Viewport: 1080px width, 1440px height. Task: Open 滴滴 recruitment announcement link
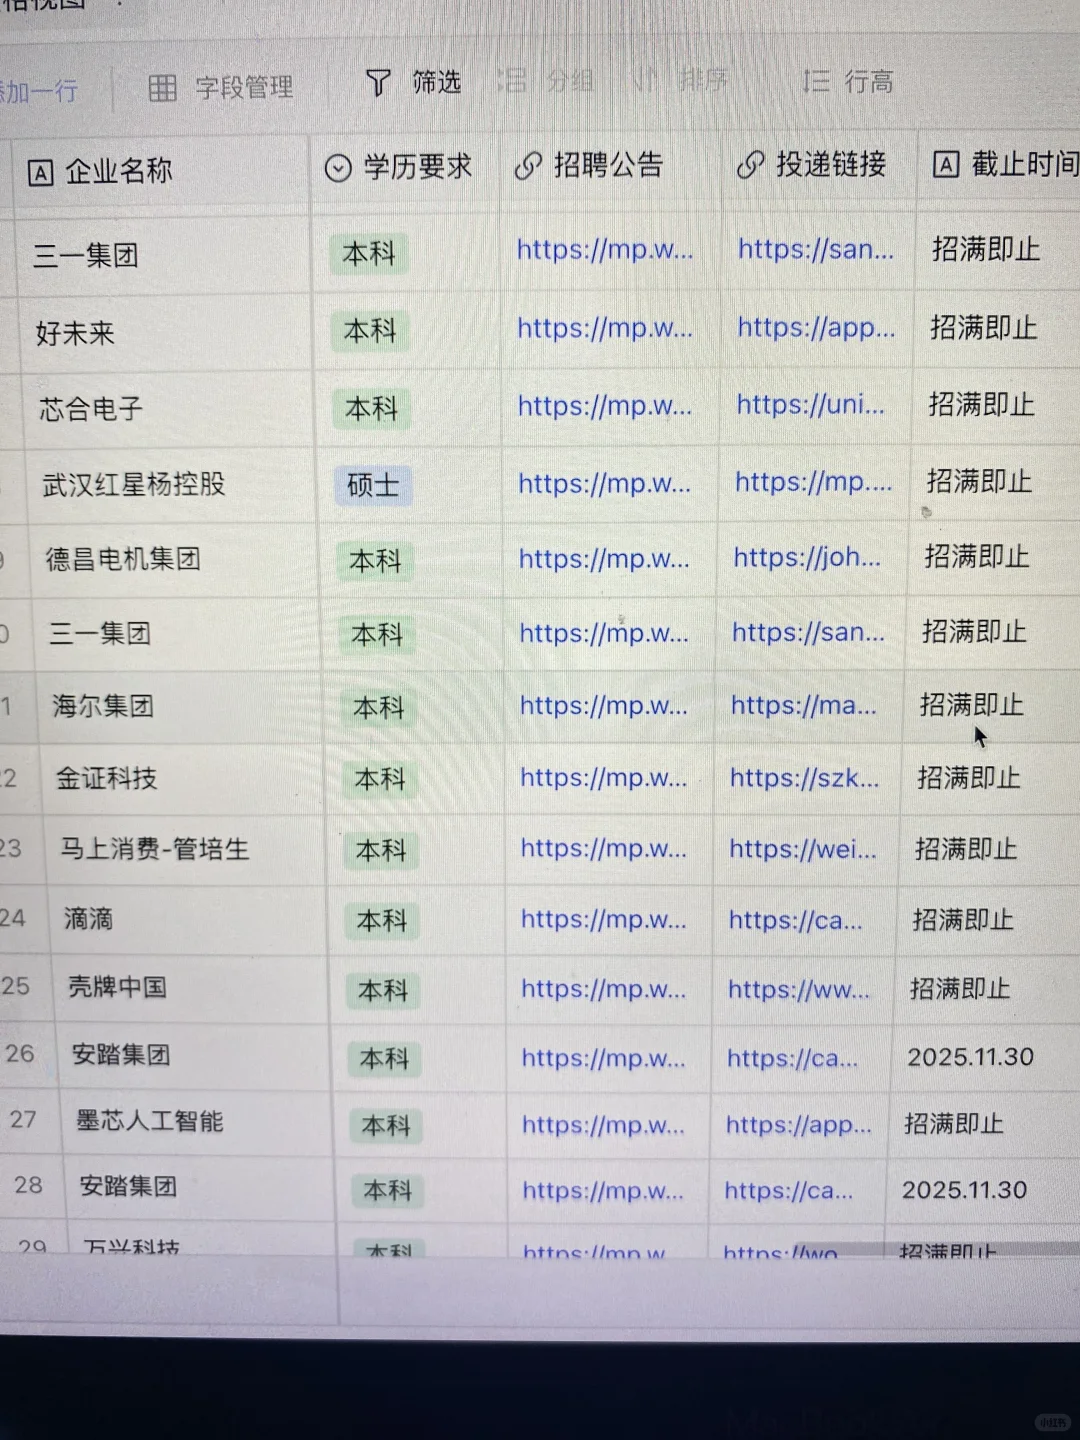[604, 920]
